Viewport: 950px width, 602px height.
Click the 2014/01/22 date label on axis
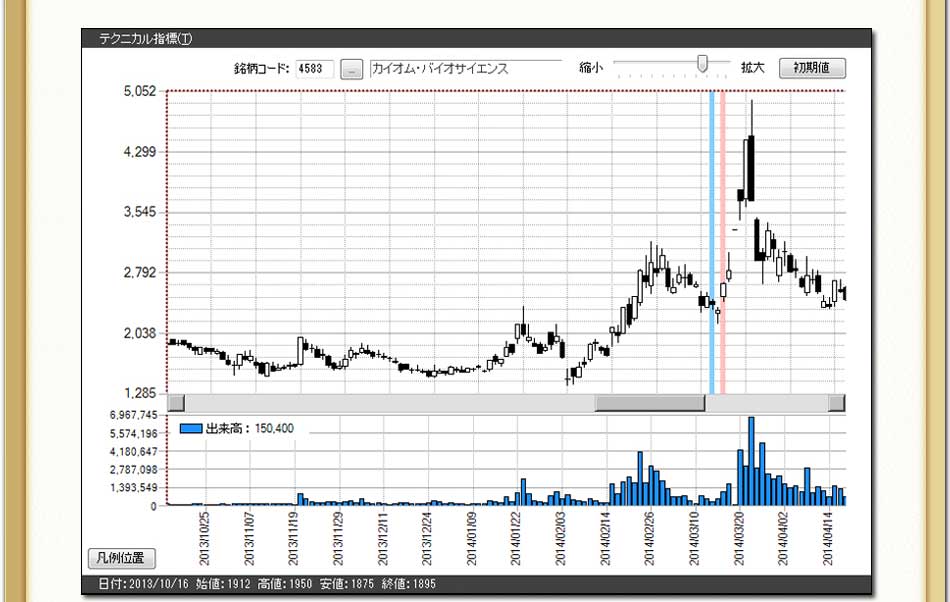point(516,538)
